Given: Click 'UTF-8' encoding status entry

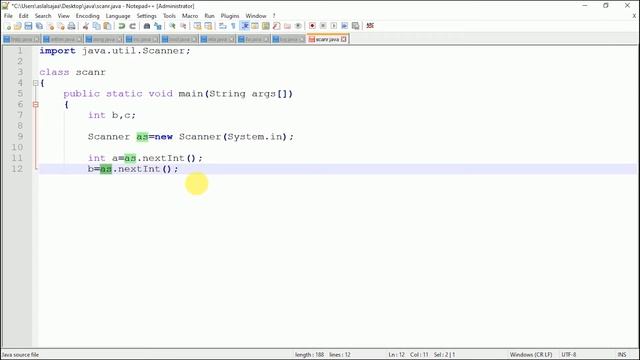Looking at the screenshot, I should coord(569,355).
